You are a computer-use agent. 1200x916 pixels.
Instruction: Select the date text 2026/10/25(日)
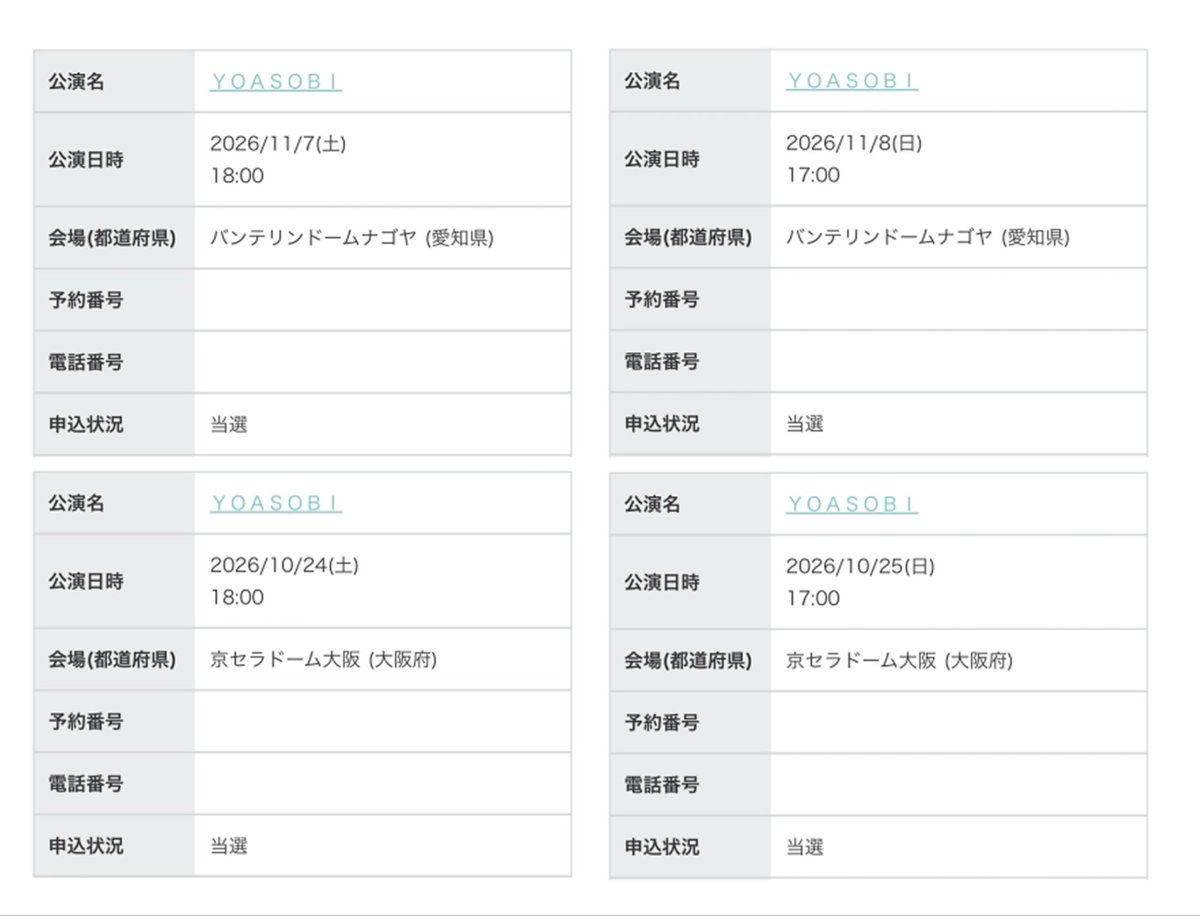pos(860,567)
